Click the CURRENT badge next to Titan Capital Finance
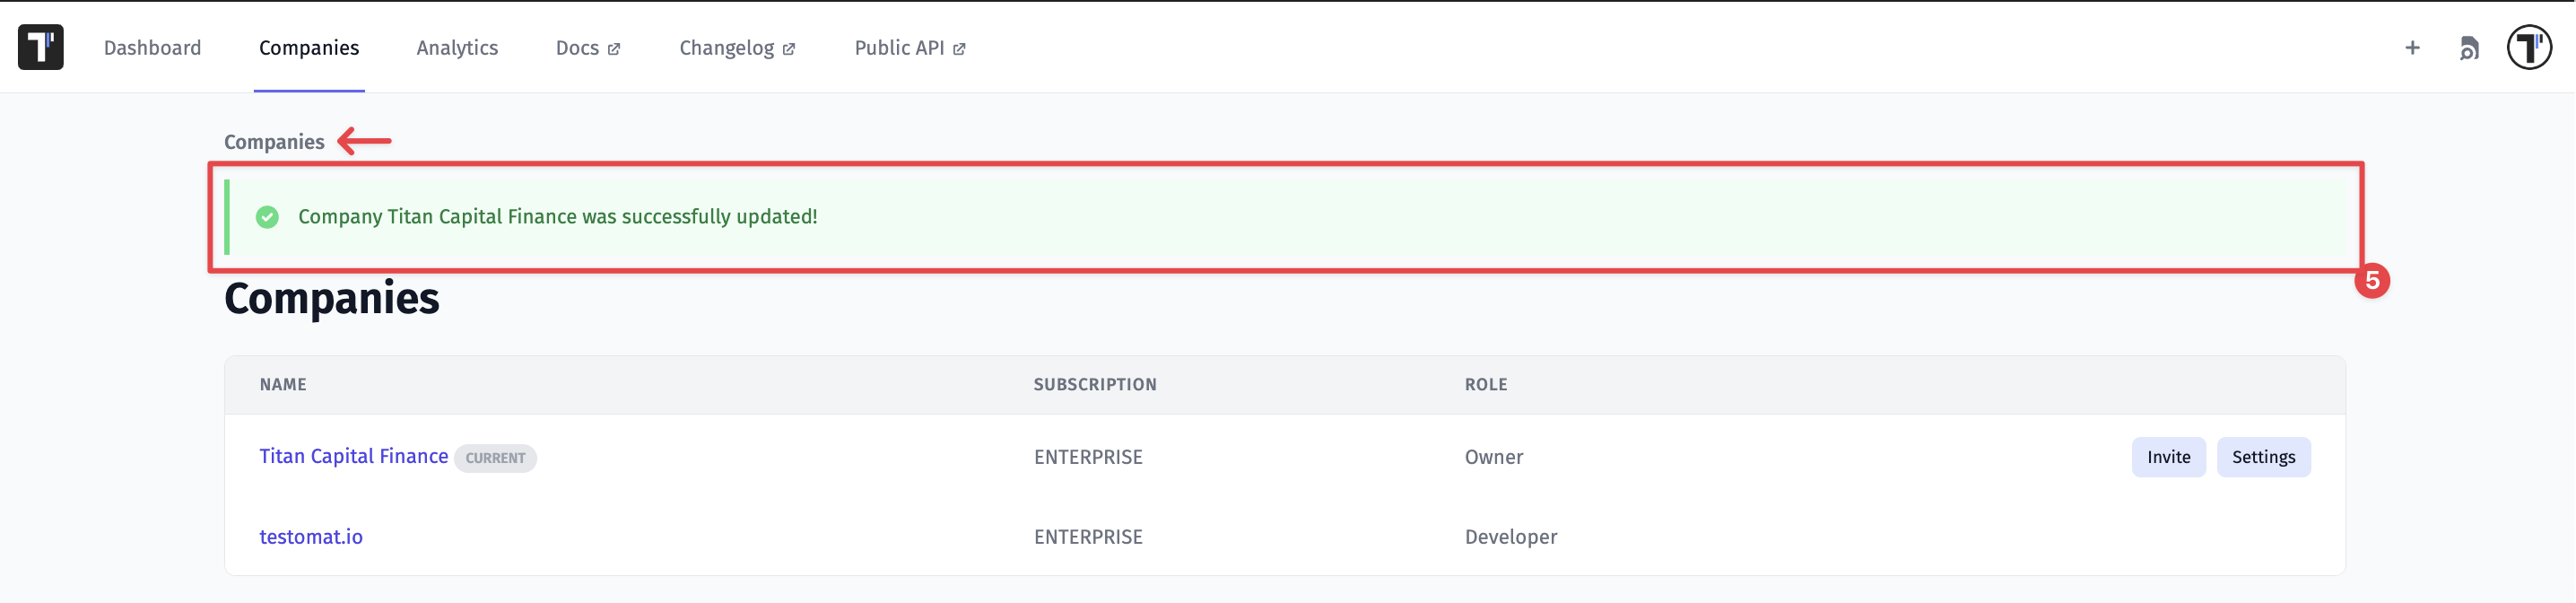Screen dimensions: 2576x603 (495, 458)
